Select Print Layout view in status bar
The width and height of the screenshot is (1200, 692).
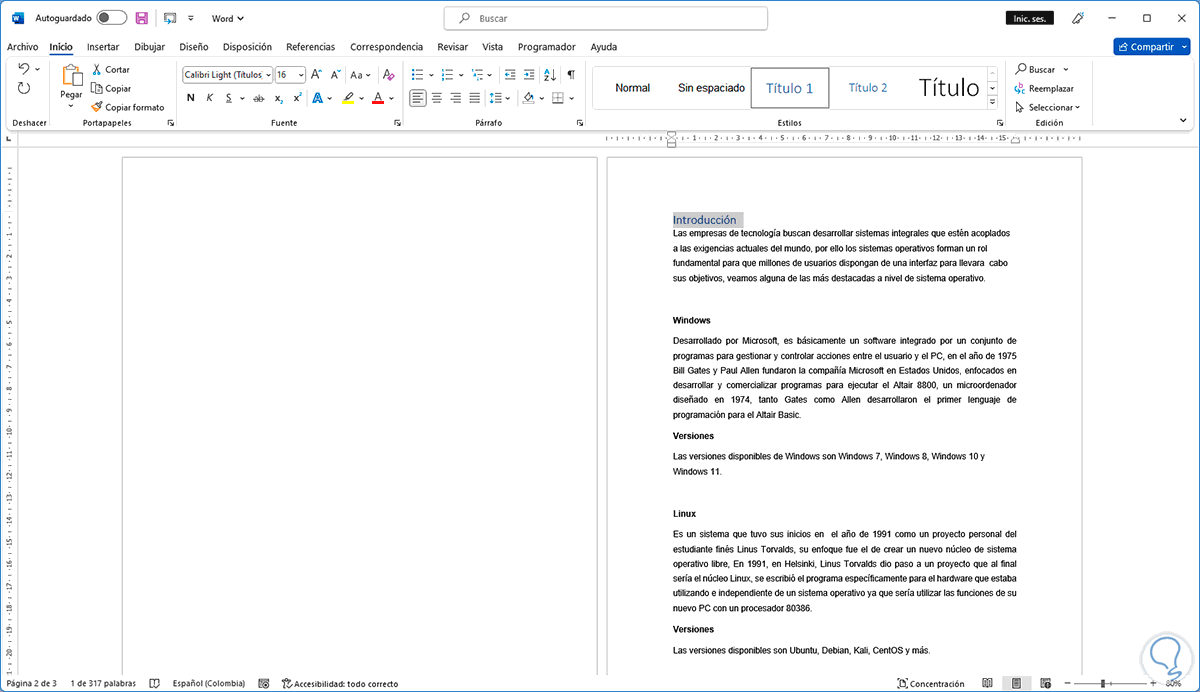(x=1016, y=684)
